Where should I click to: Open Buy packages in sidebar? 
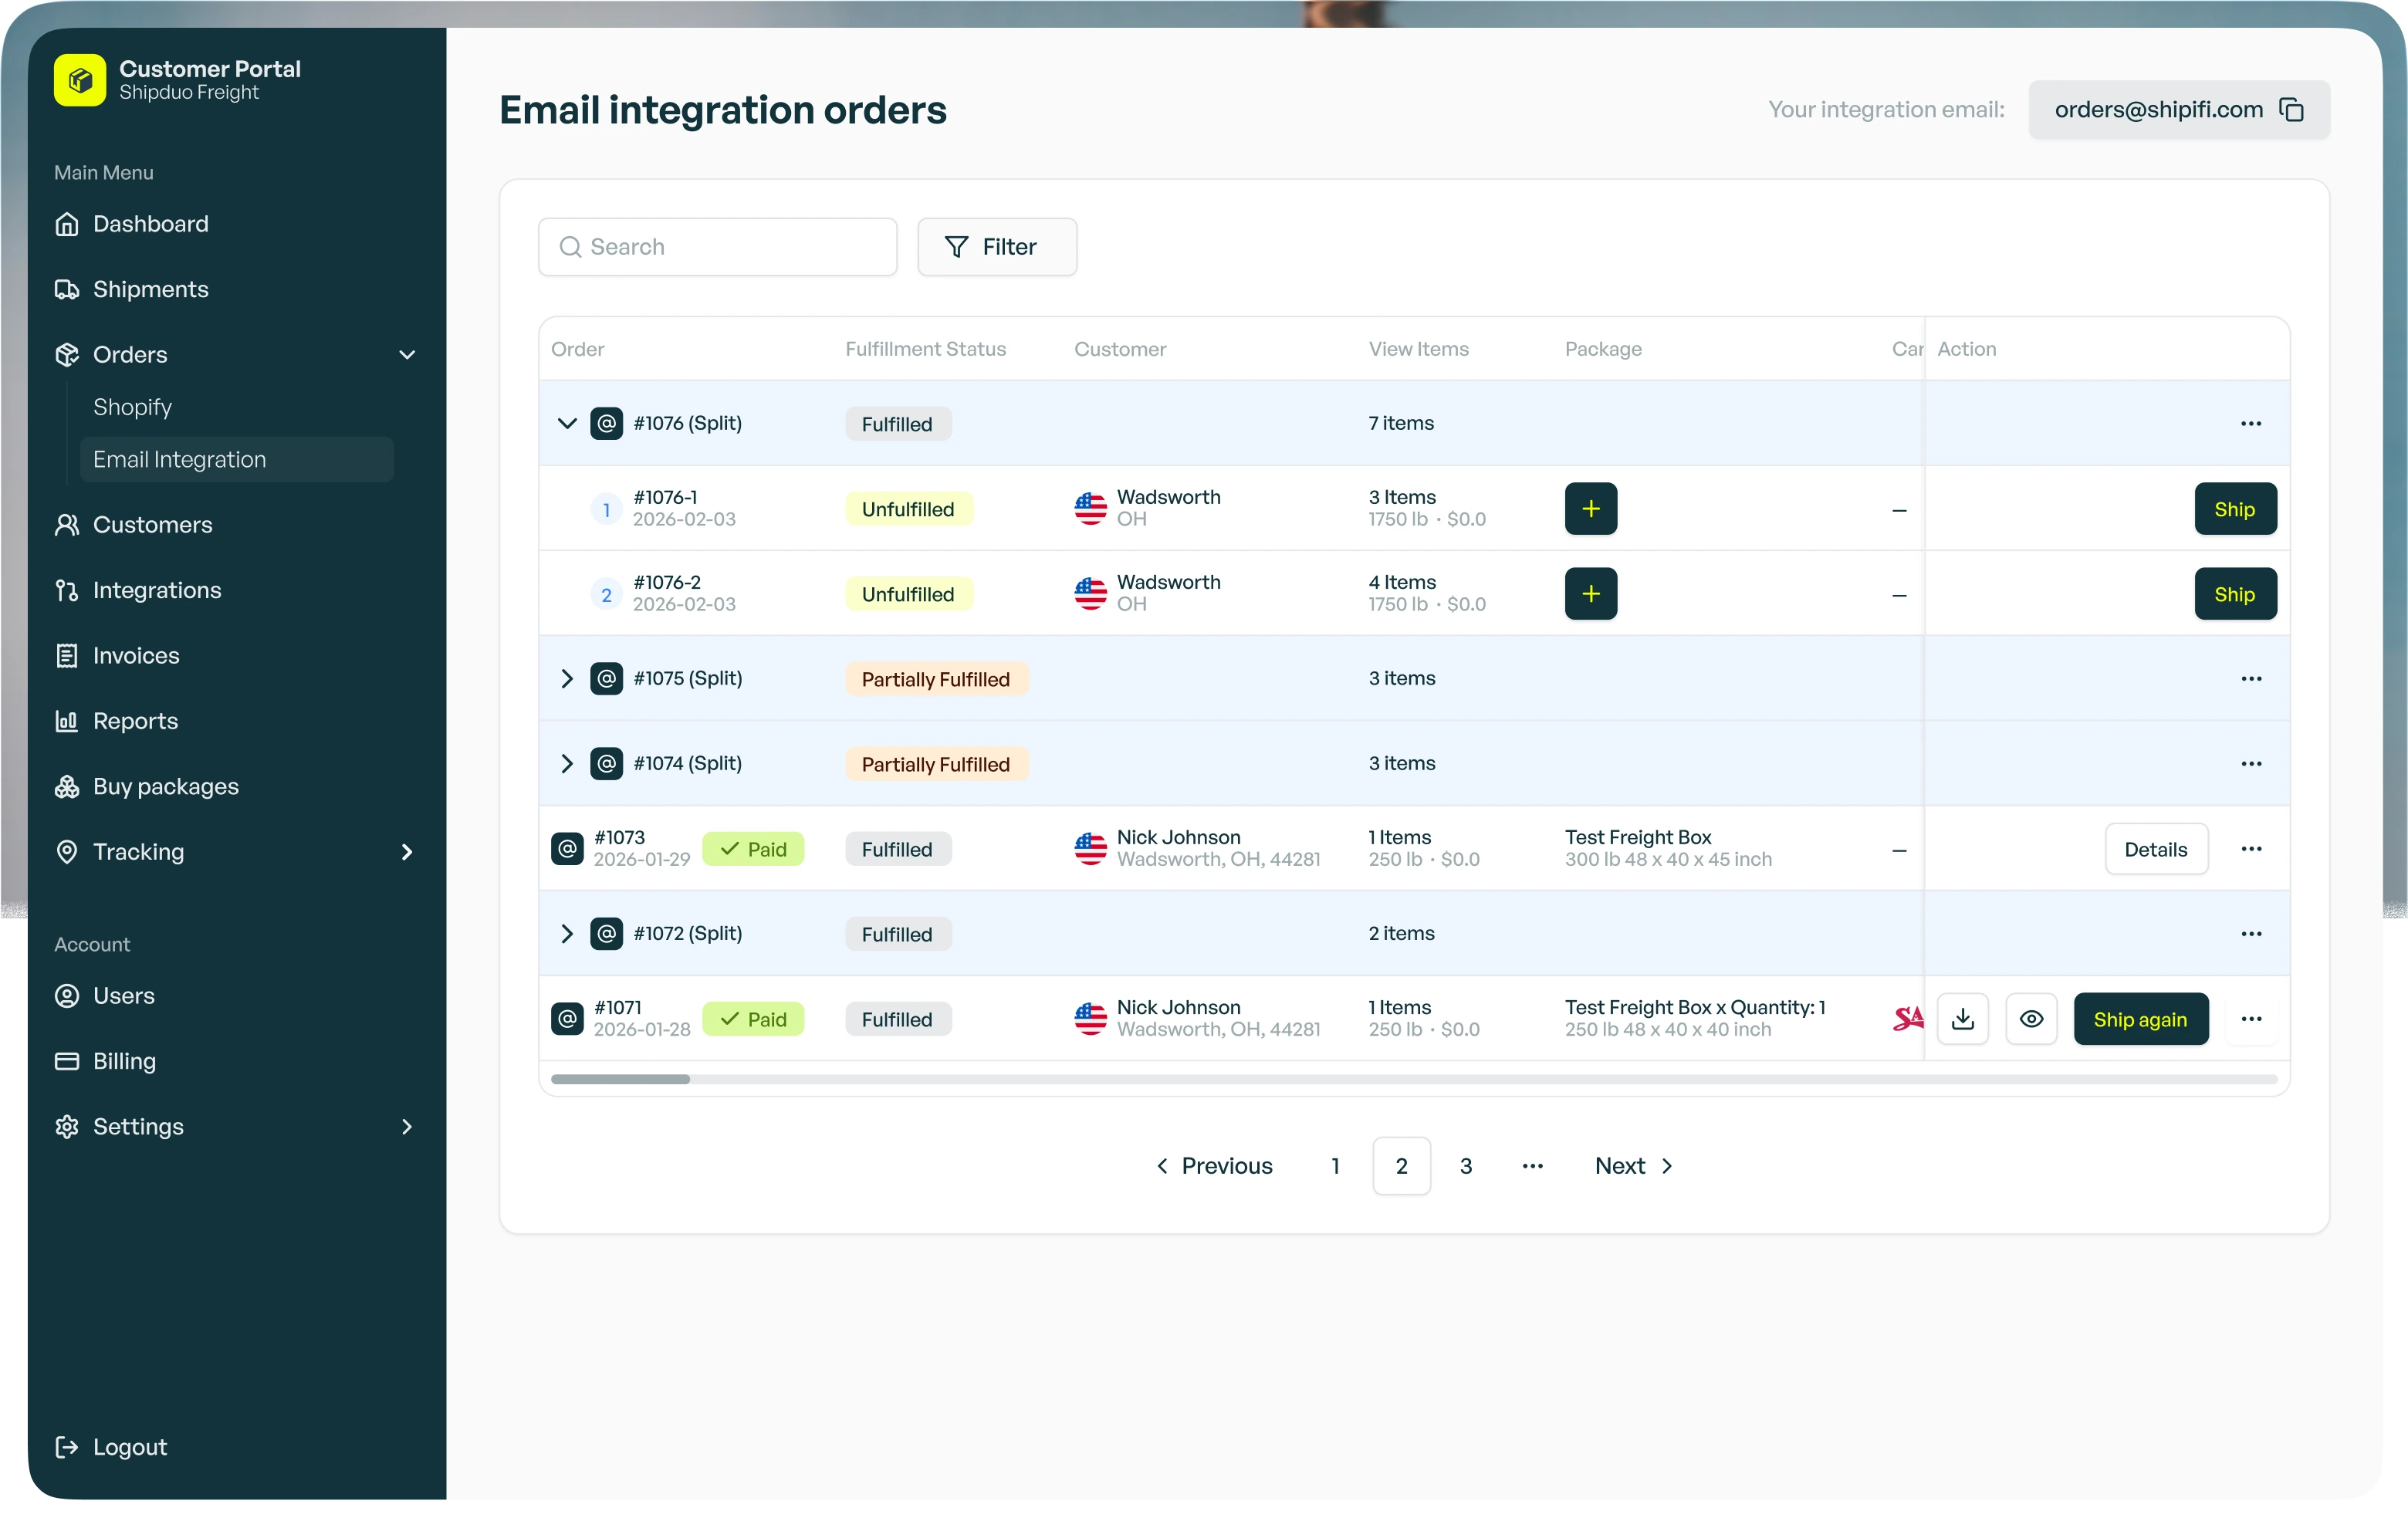(166, 787)
